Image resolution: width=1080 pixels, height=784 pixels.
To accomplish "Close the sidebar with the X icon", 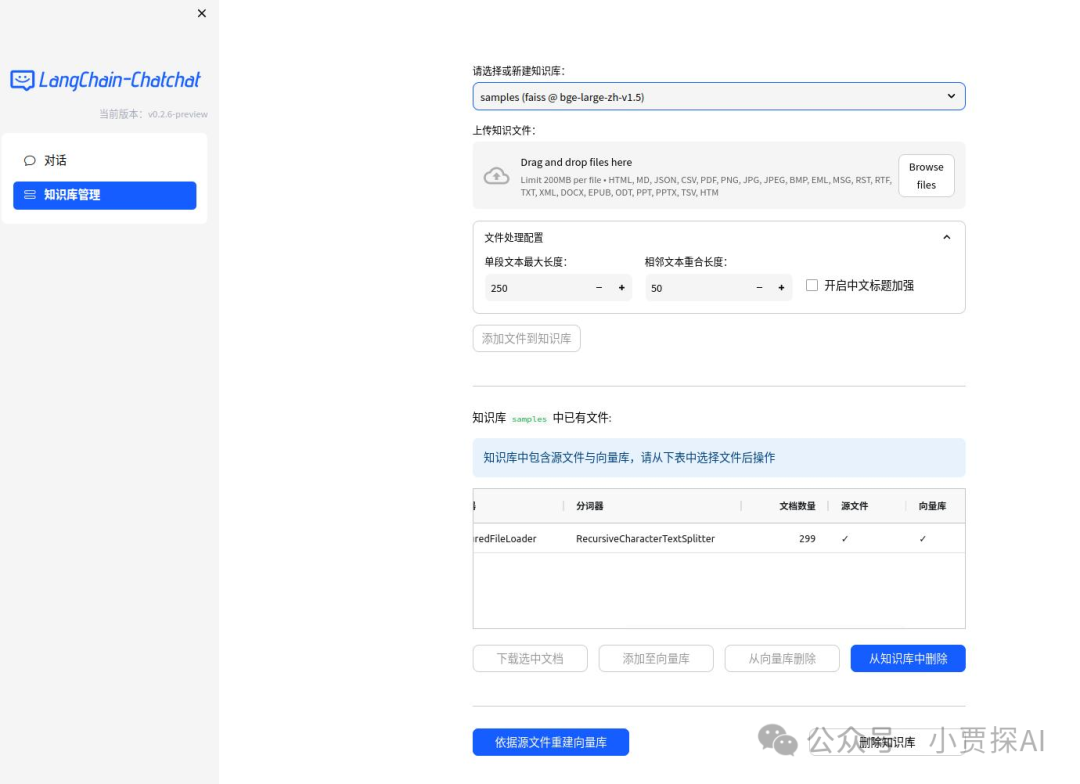I will coord(202,13).
